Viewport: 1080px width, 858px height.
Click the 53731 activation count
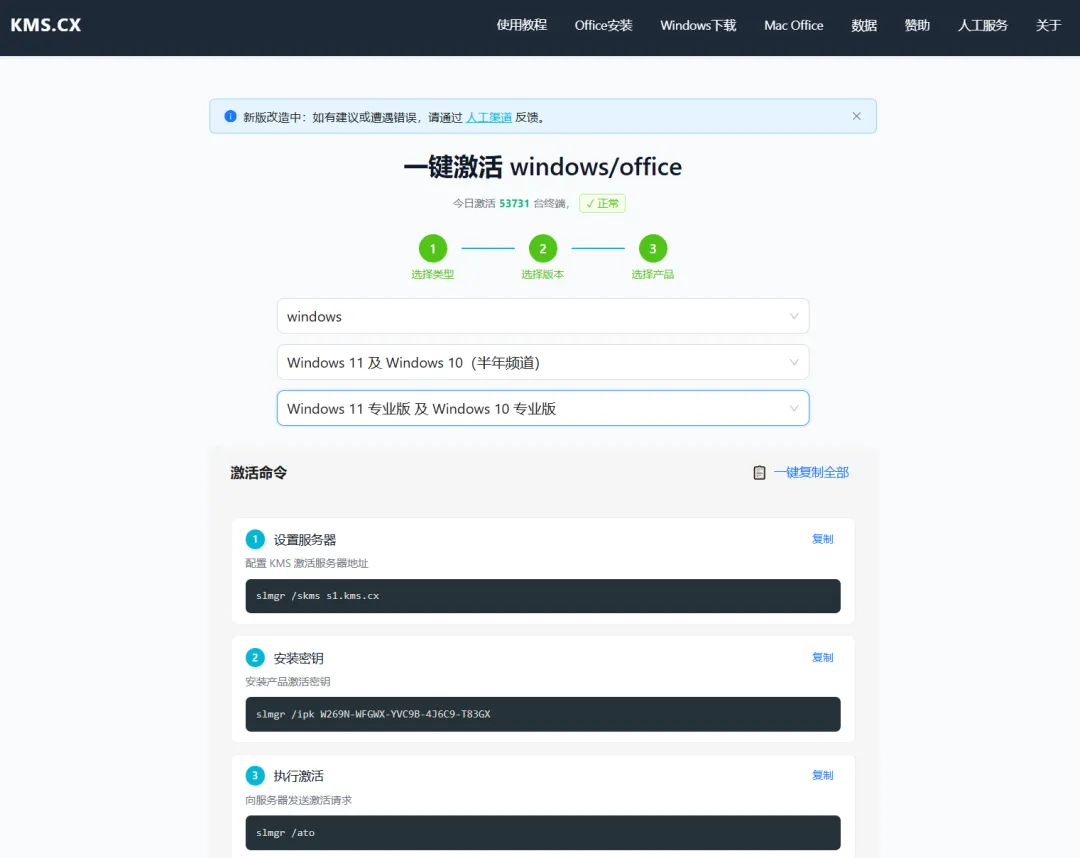click(x=514, y=203)
